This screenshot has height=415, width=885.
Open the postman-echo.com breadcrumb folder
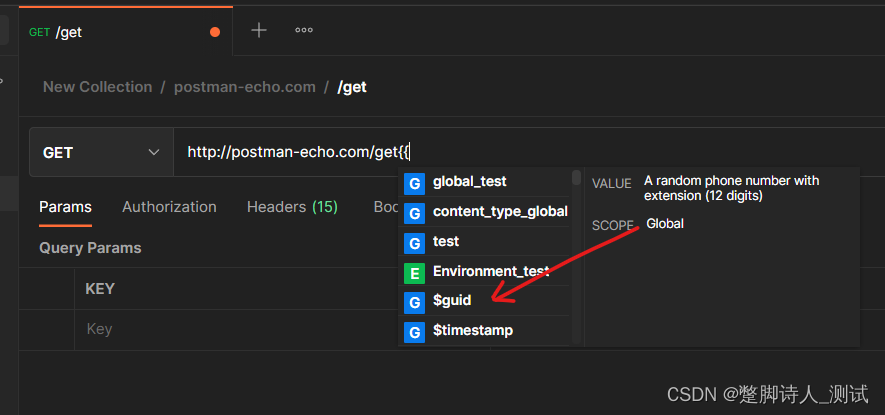(244, 87)
